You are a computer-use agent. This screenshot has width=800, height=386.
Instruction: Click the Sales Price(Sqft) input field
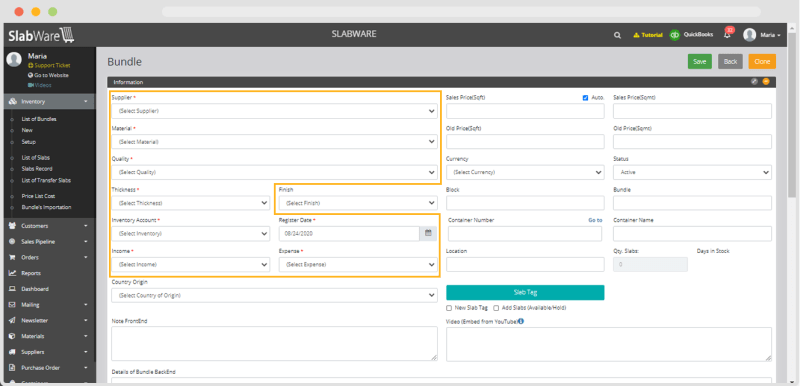[x=525, y=111]
